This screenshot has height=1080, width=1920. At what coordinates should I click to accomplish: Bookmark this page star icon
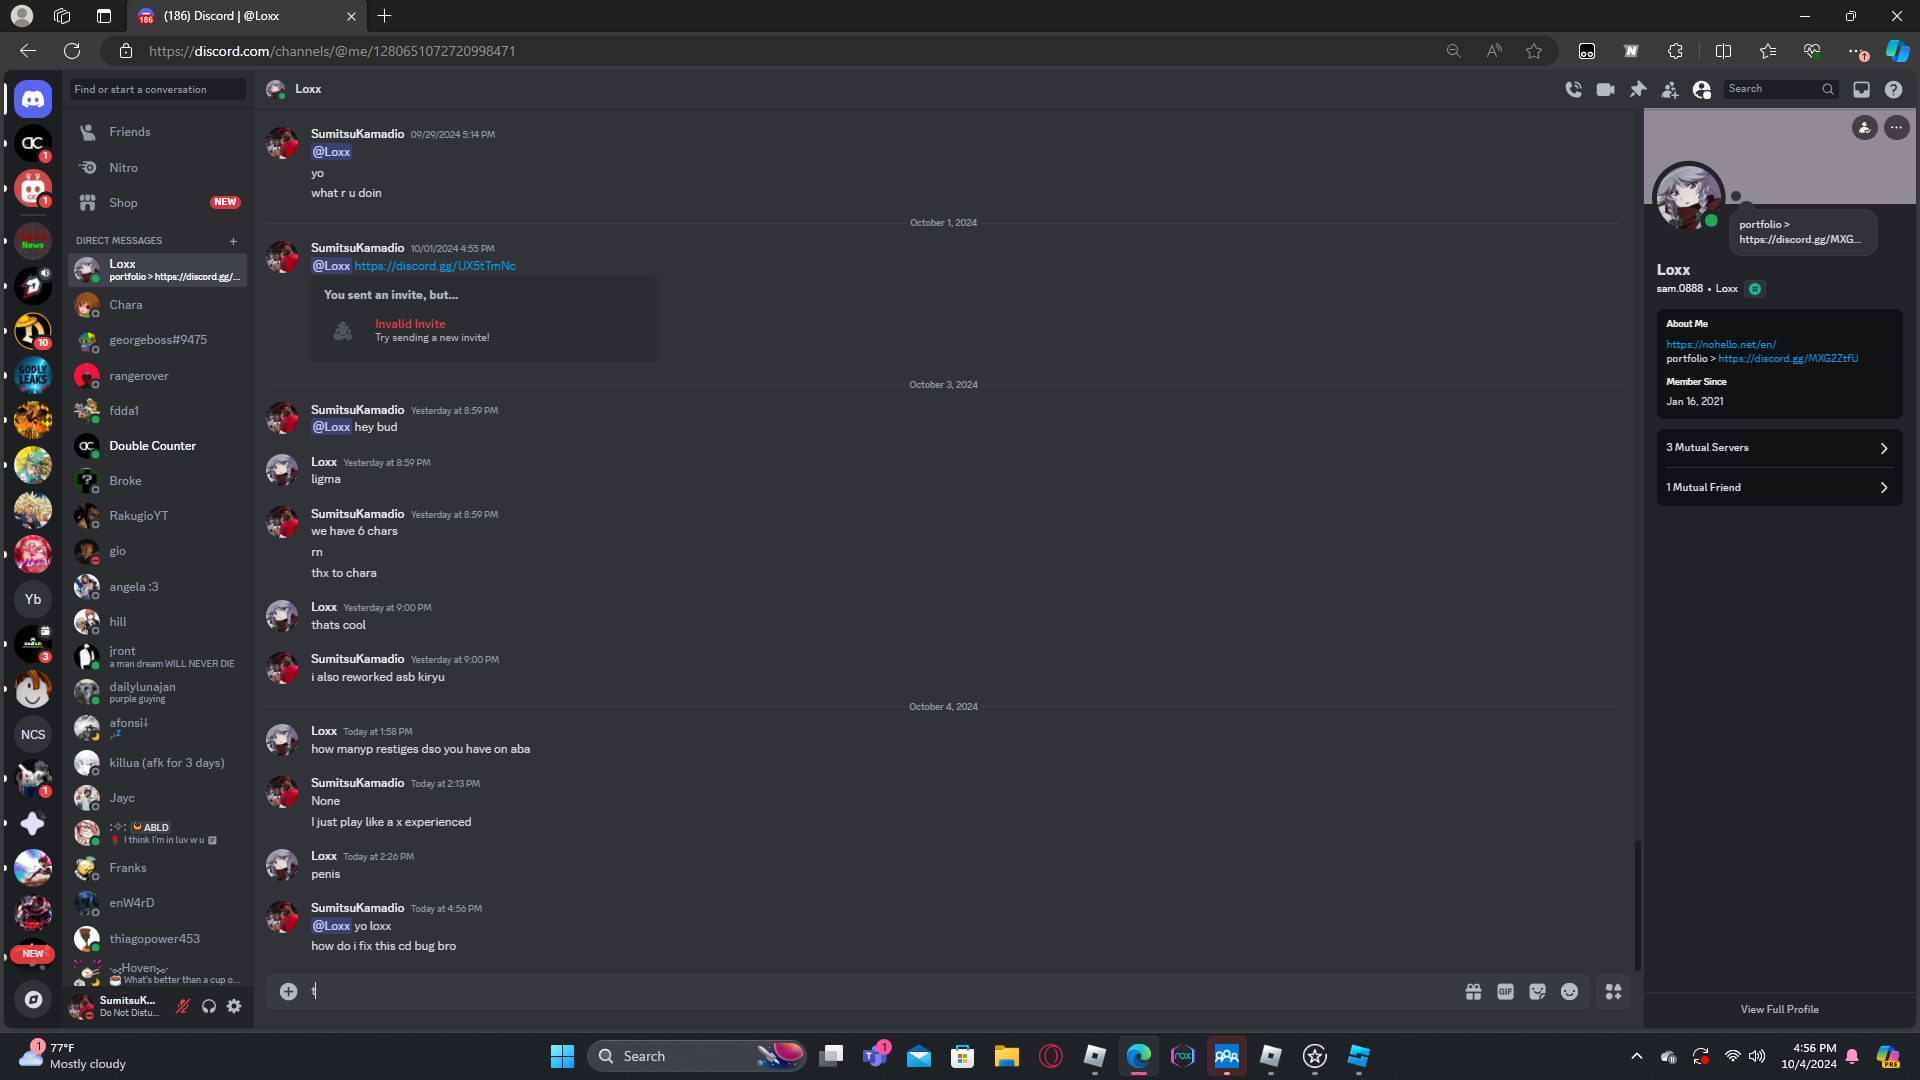pos(1533,51)
